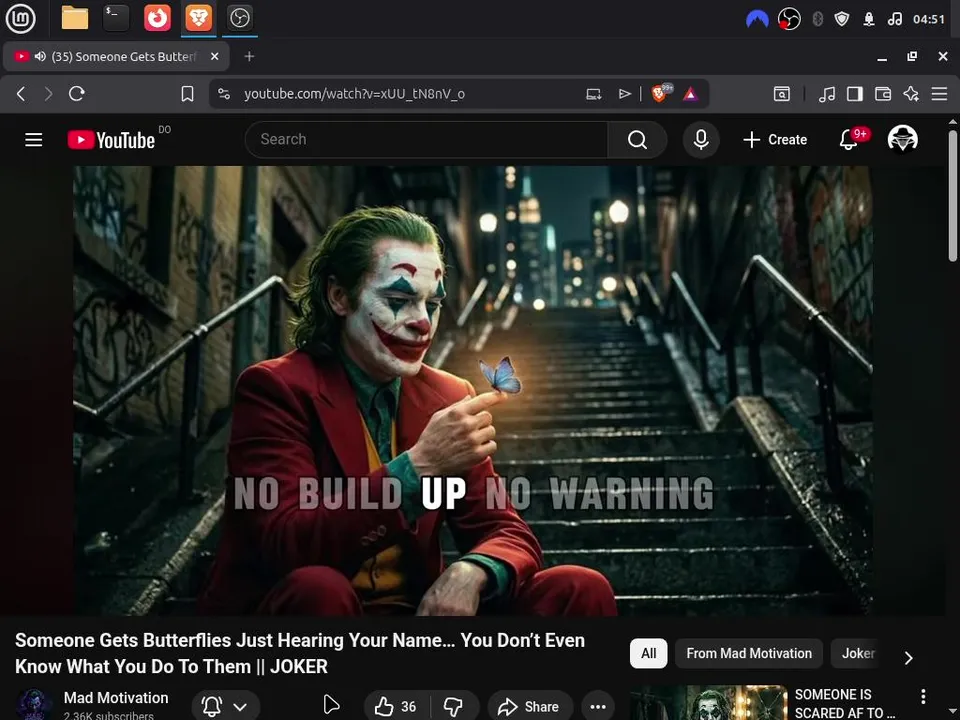Reload the current YouTube page
Screen dimensions: 960x720
pos(77,94)
